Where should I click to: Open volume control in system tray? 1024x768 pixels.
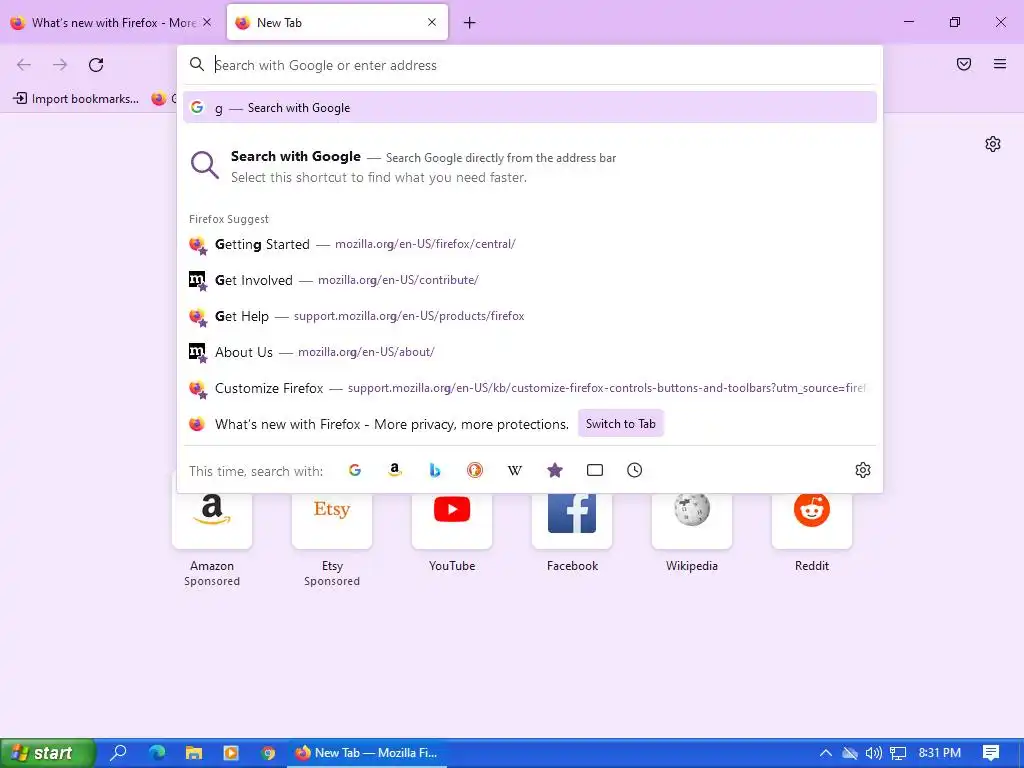(x=873, y=753)
